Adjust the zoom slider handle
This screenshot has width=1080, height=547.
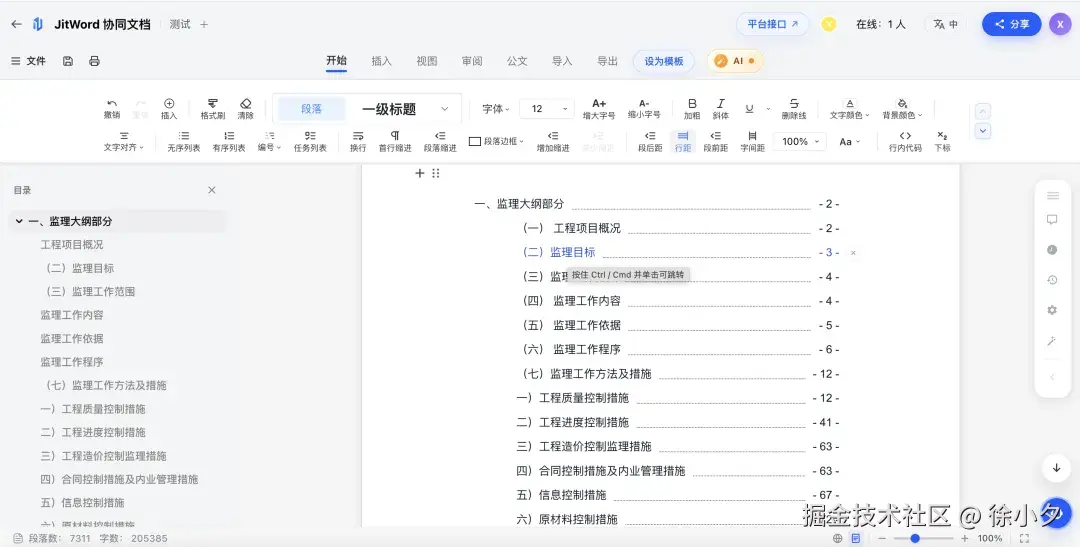click(915, 539)
